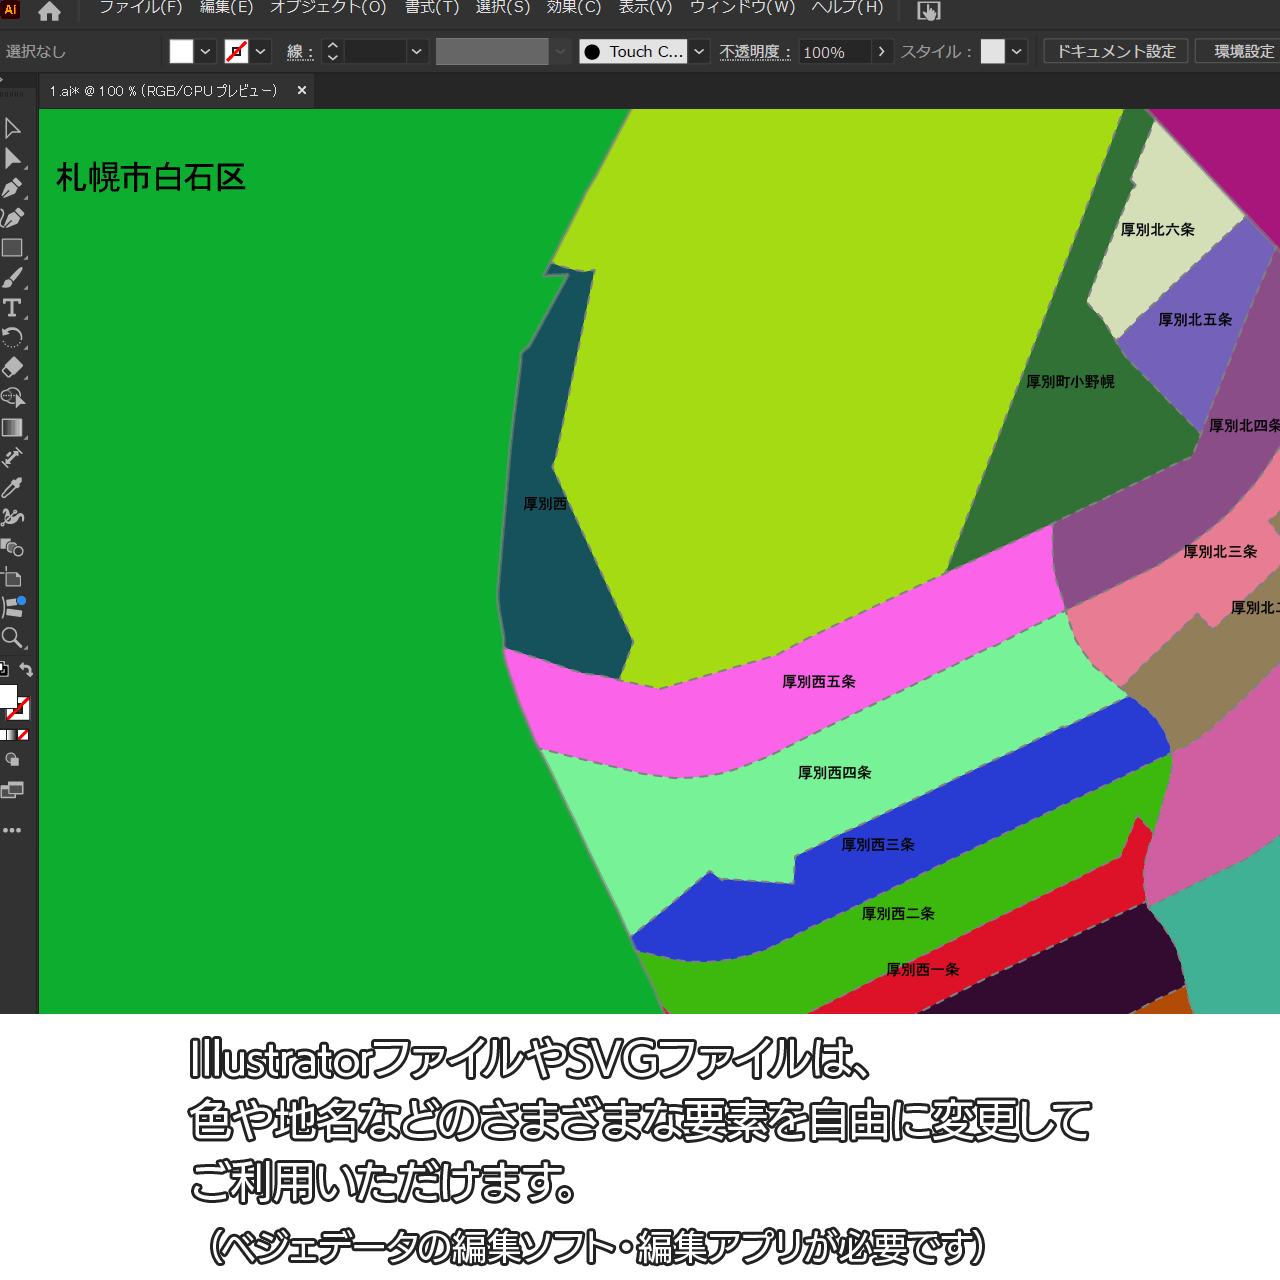Toggle the screen mode button
Screen dimensions: 1280x1280
pos(12,790)
